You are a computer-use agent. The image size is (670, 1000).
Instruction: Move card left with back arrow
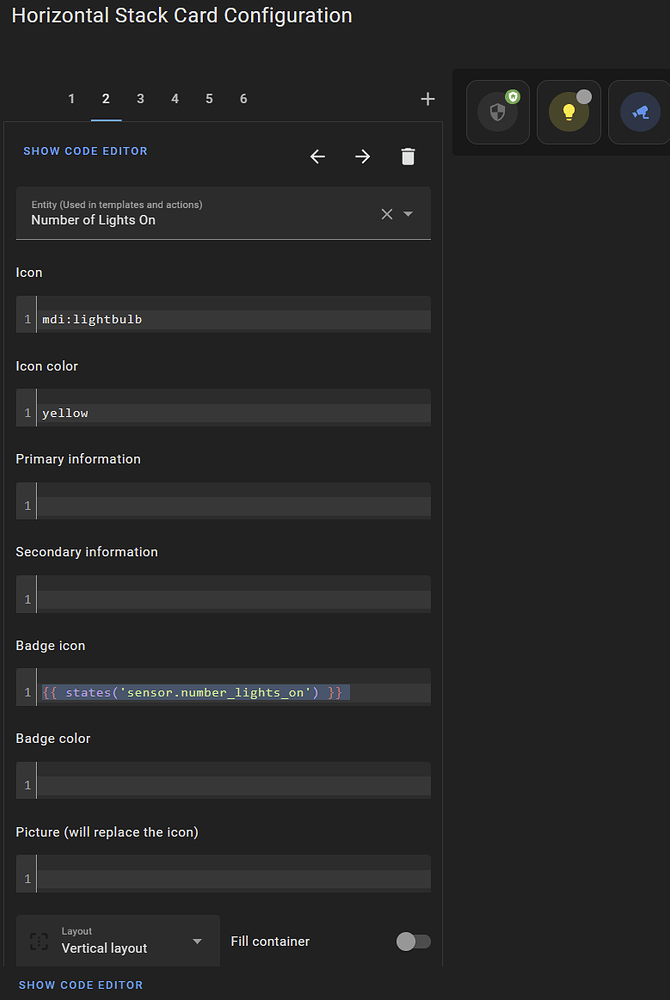coord(318,156)
